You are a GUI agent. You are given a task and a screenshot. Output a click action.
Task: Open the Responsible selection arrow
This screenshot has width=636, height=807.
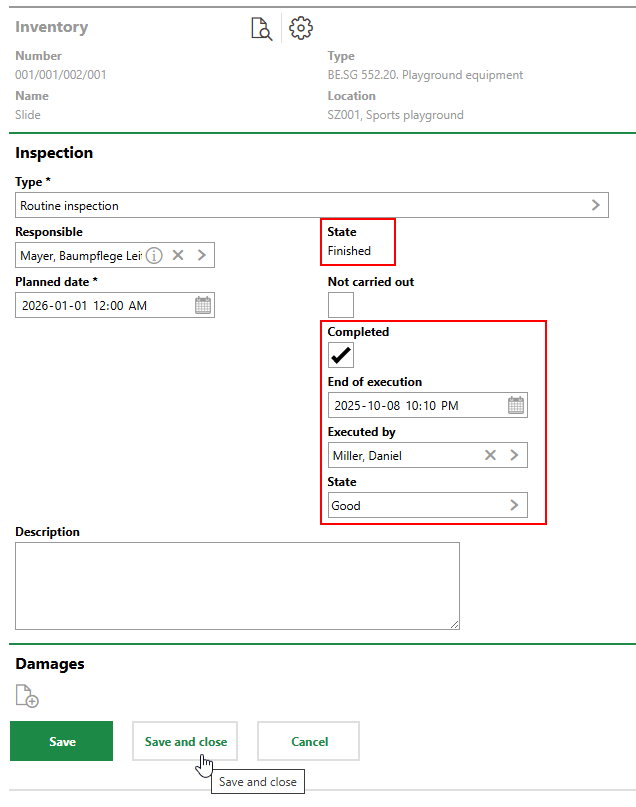coord(202,255)
